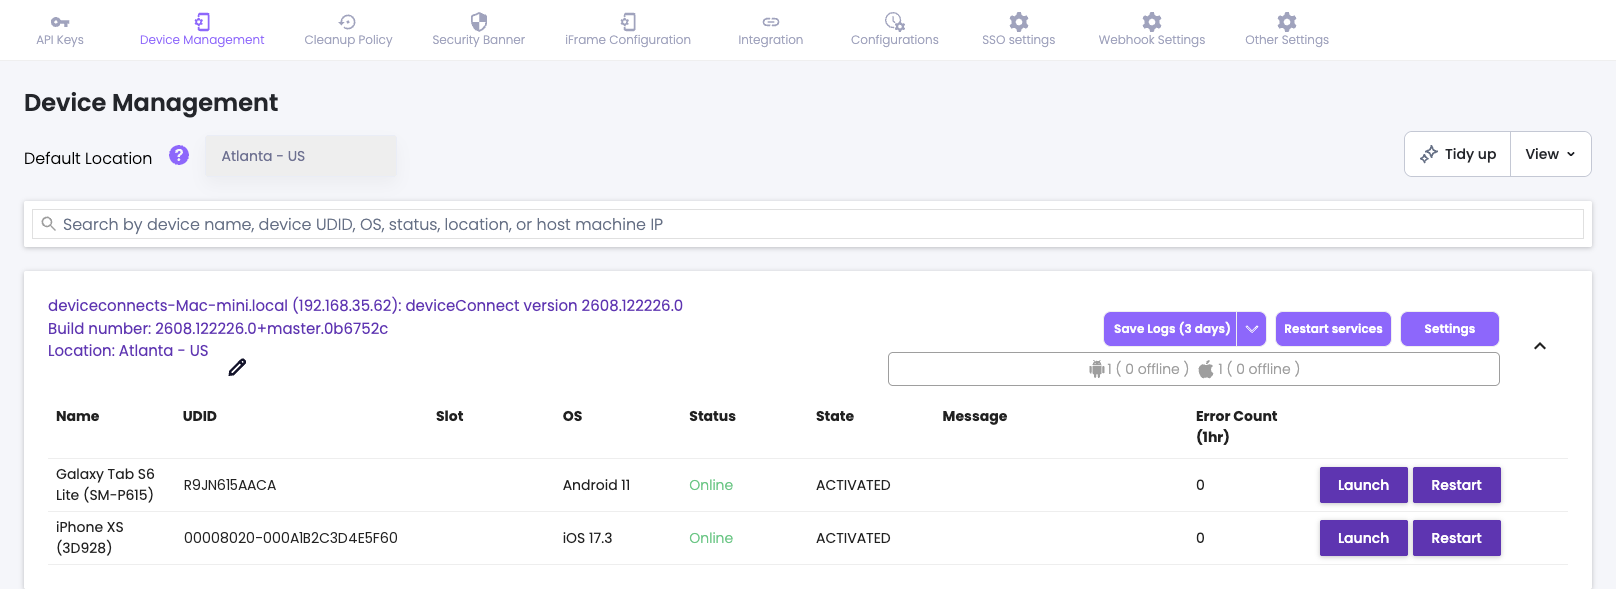Select UDID R9JN615AACA cell
This screenshot has height=589, width=1616.
(x=230, y=485)
